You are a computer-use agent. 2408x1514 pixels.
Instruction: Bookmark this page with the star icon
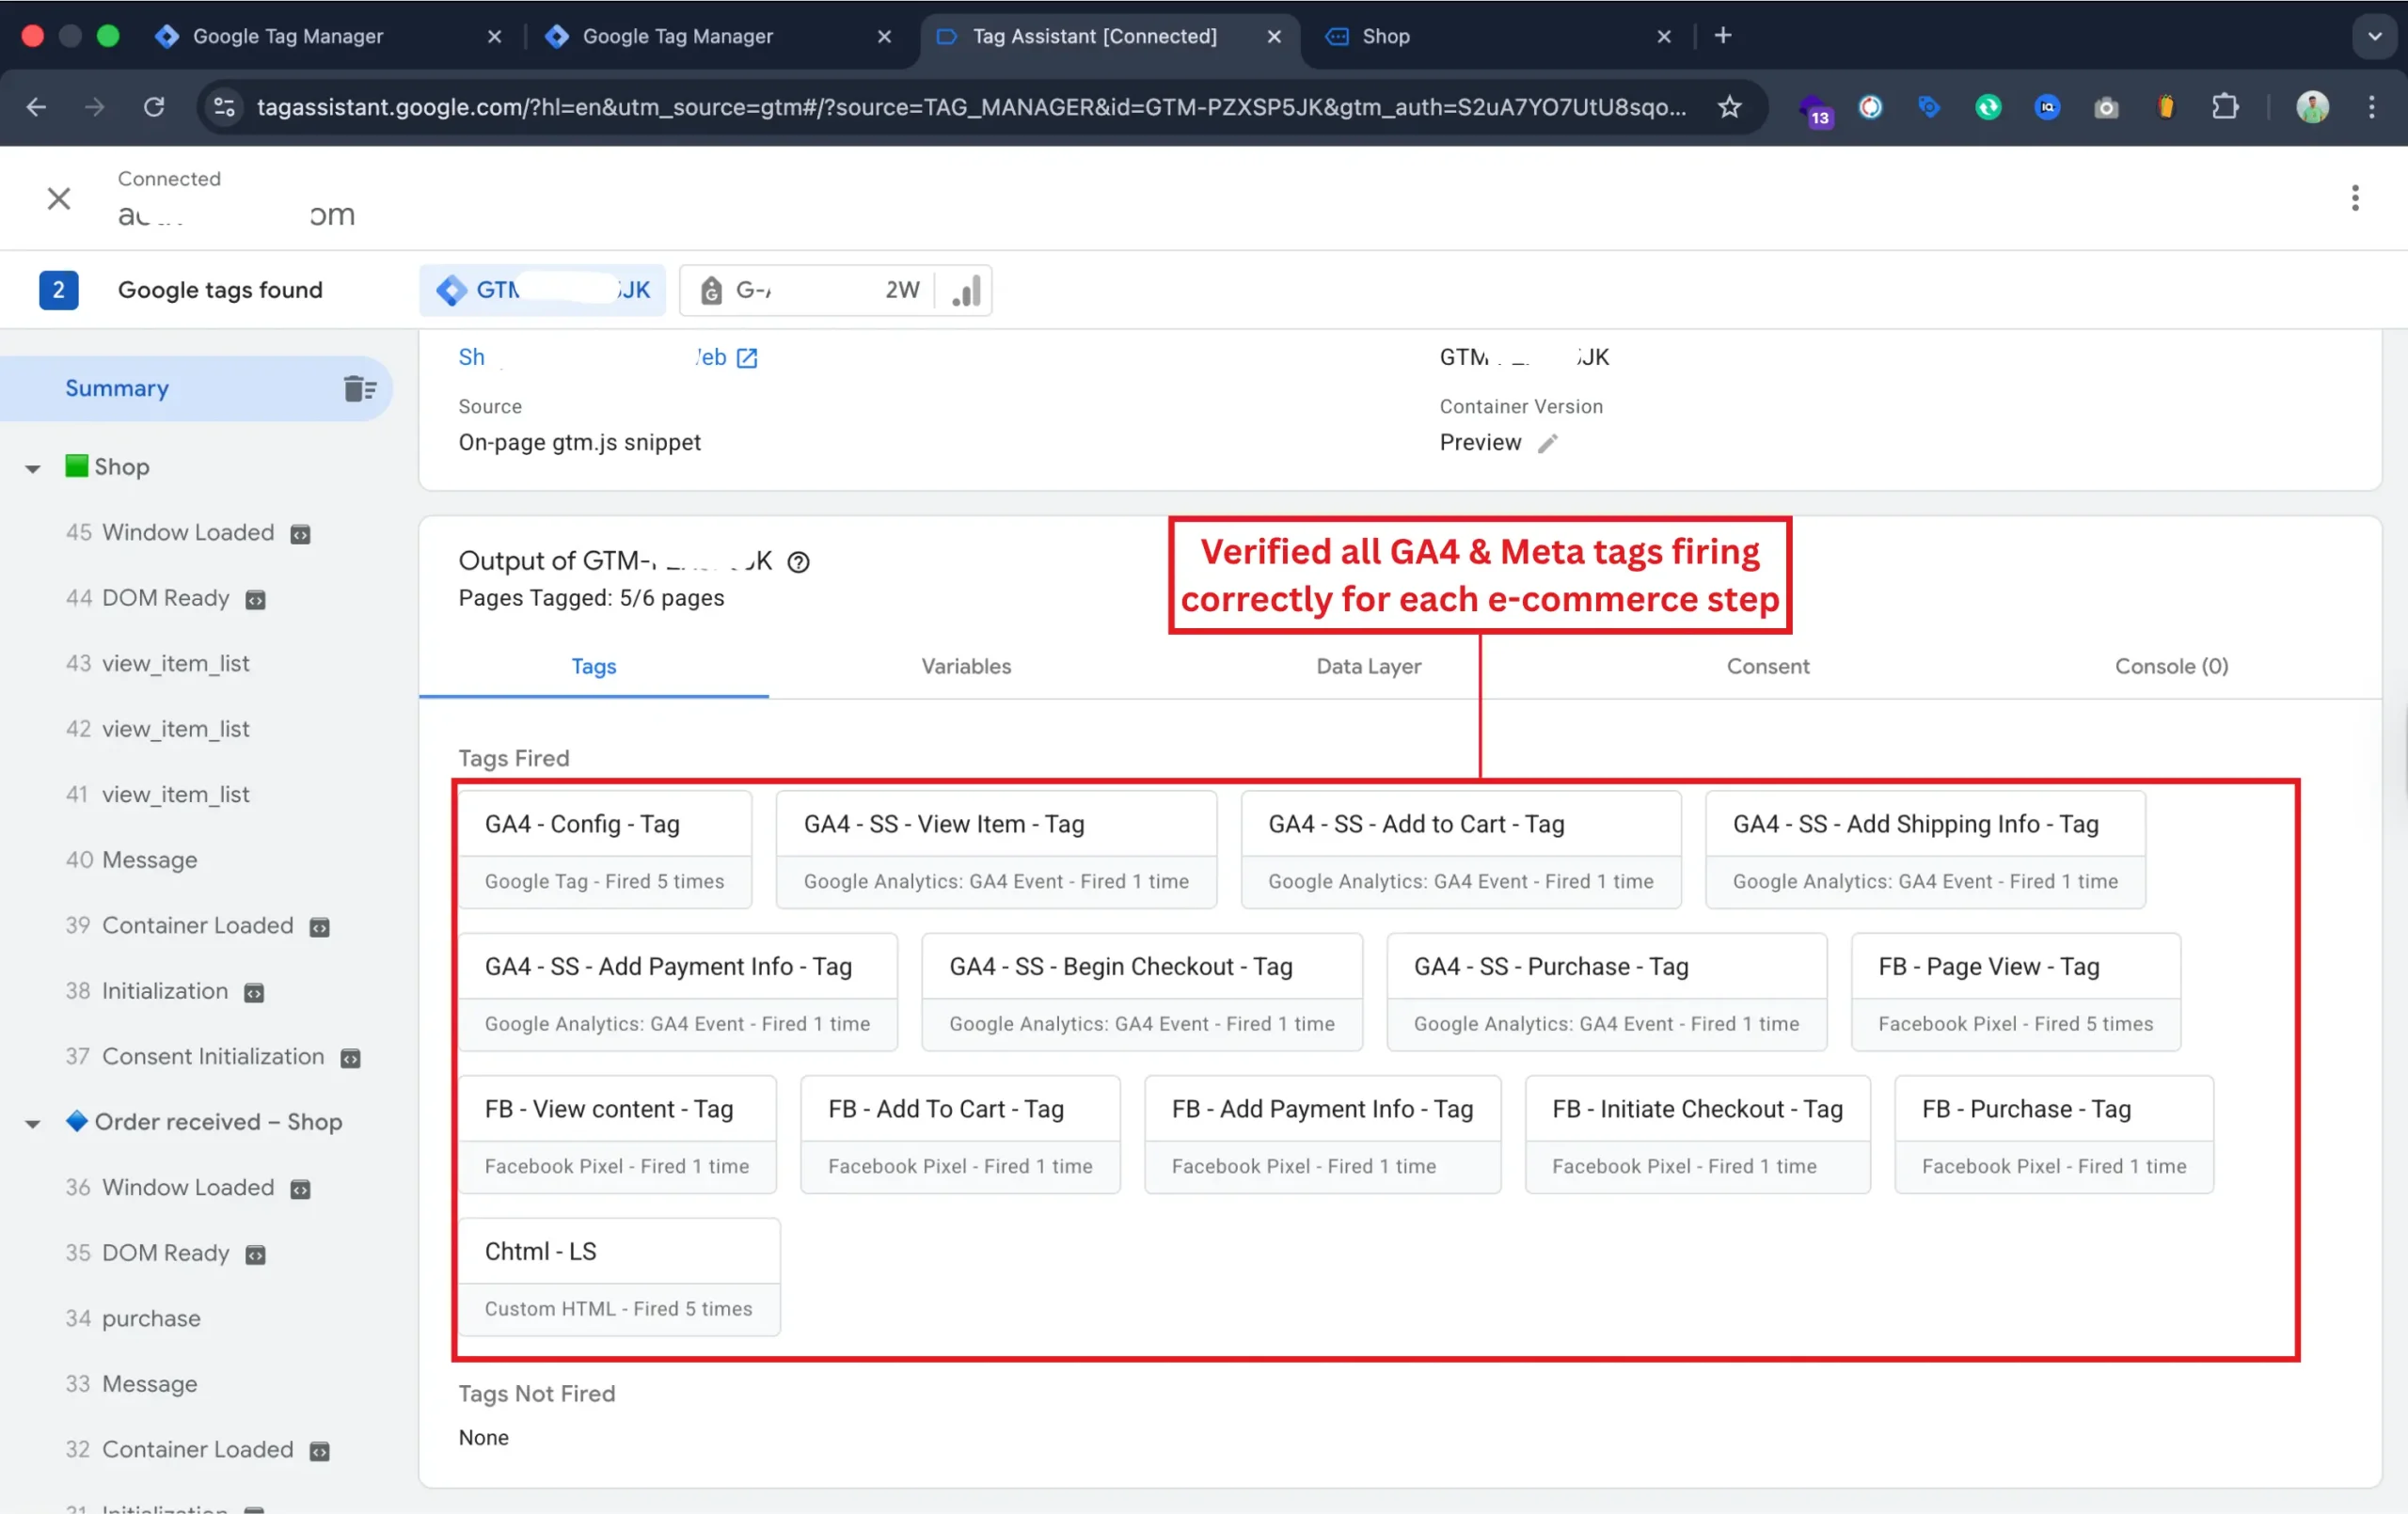1729,107
